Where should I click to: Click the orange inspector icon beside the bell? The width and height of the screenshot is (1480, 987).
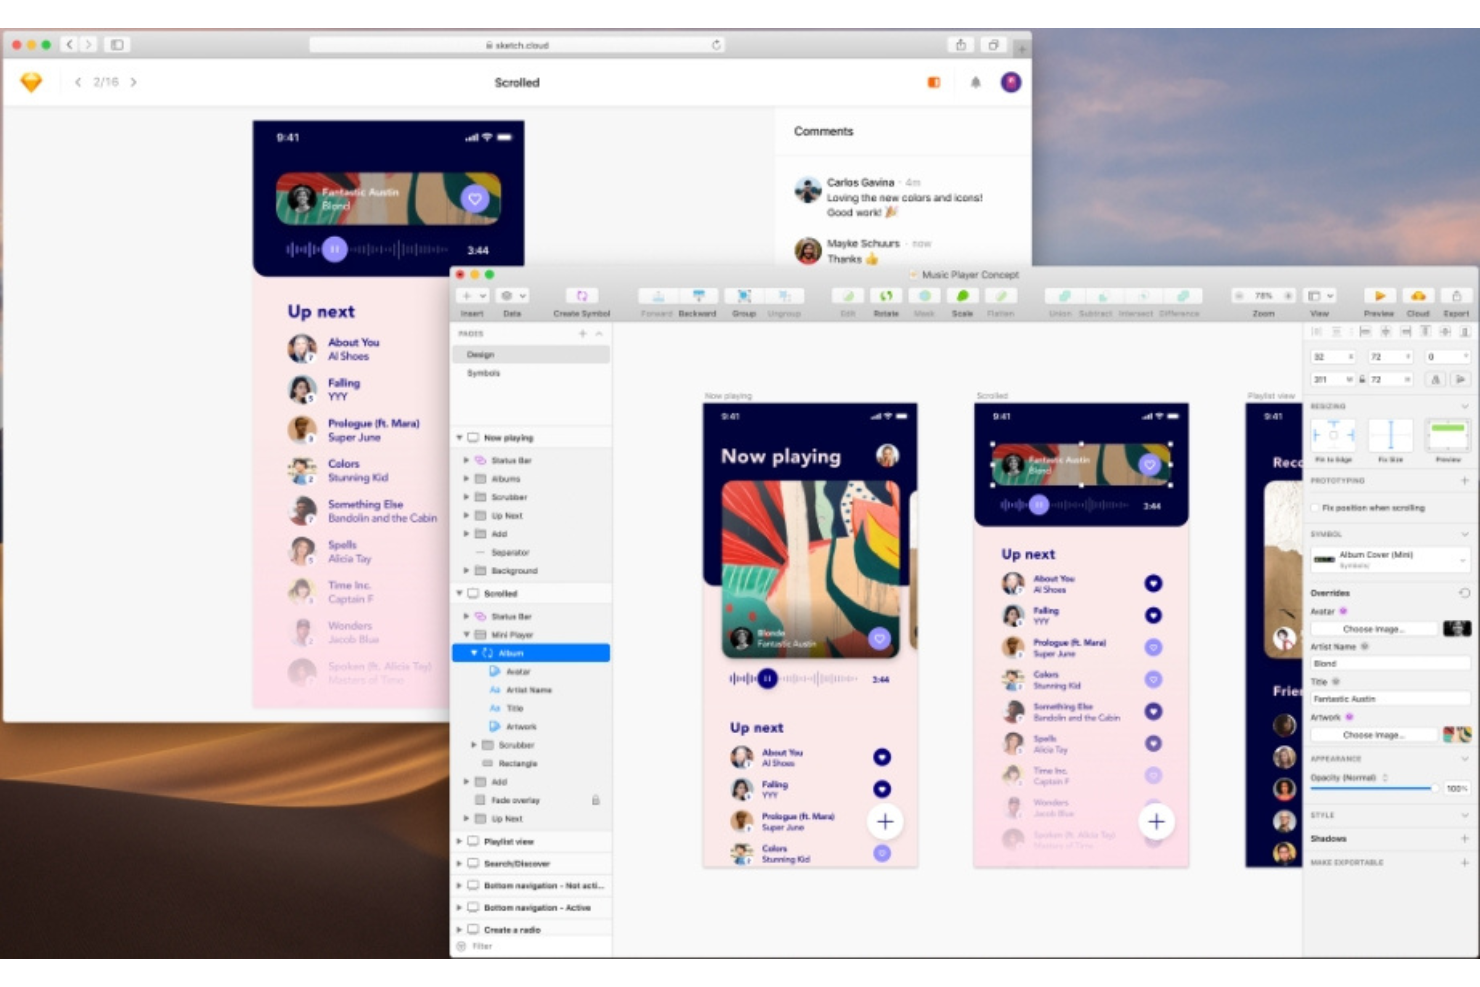pos(934,82)
